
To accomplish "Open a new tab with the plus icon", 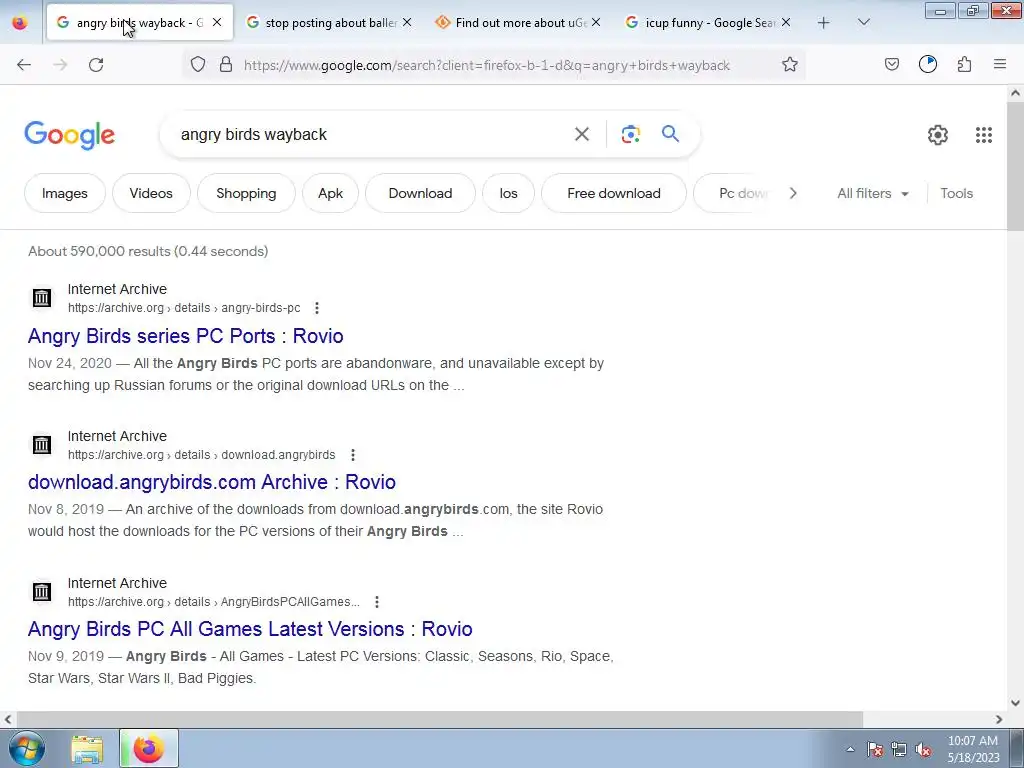I will pyautogui.click(x=824, y=23).
